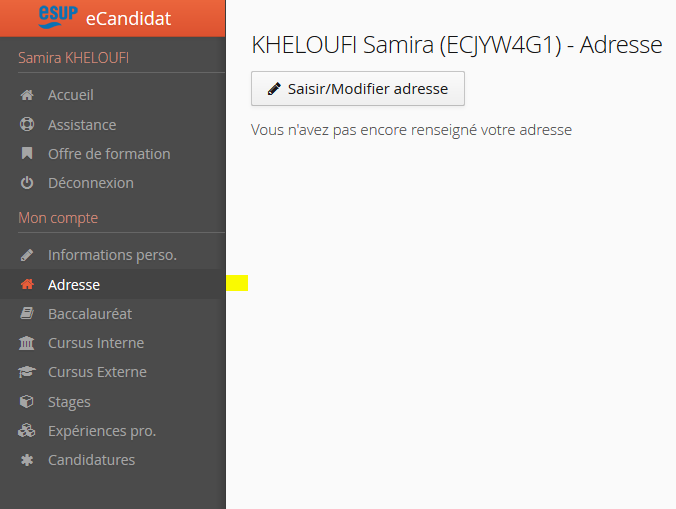Go to the Assistance page

click(82, 125)
